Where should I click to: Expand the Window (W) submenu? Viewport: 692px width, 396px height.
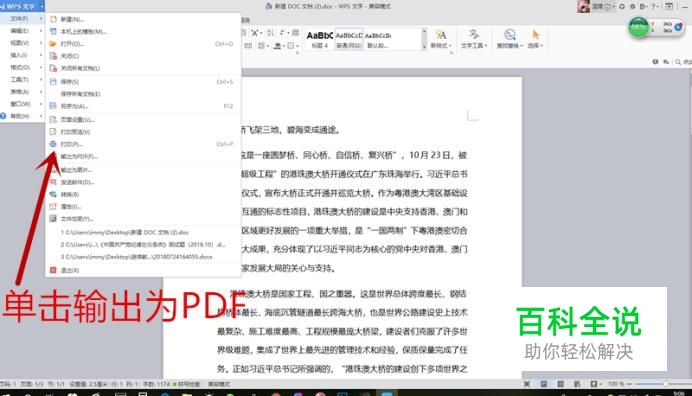pyautogui.click(x=22, y=104)
